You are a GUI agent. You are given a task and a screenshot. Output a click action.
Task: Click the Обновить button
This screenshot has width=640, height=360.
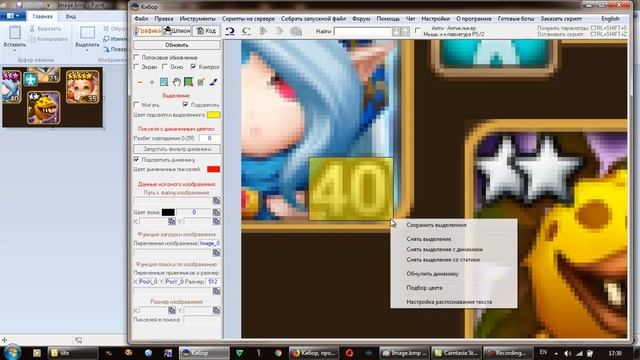pos(177,45)
